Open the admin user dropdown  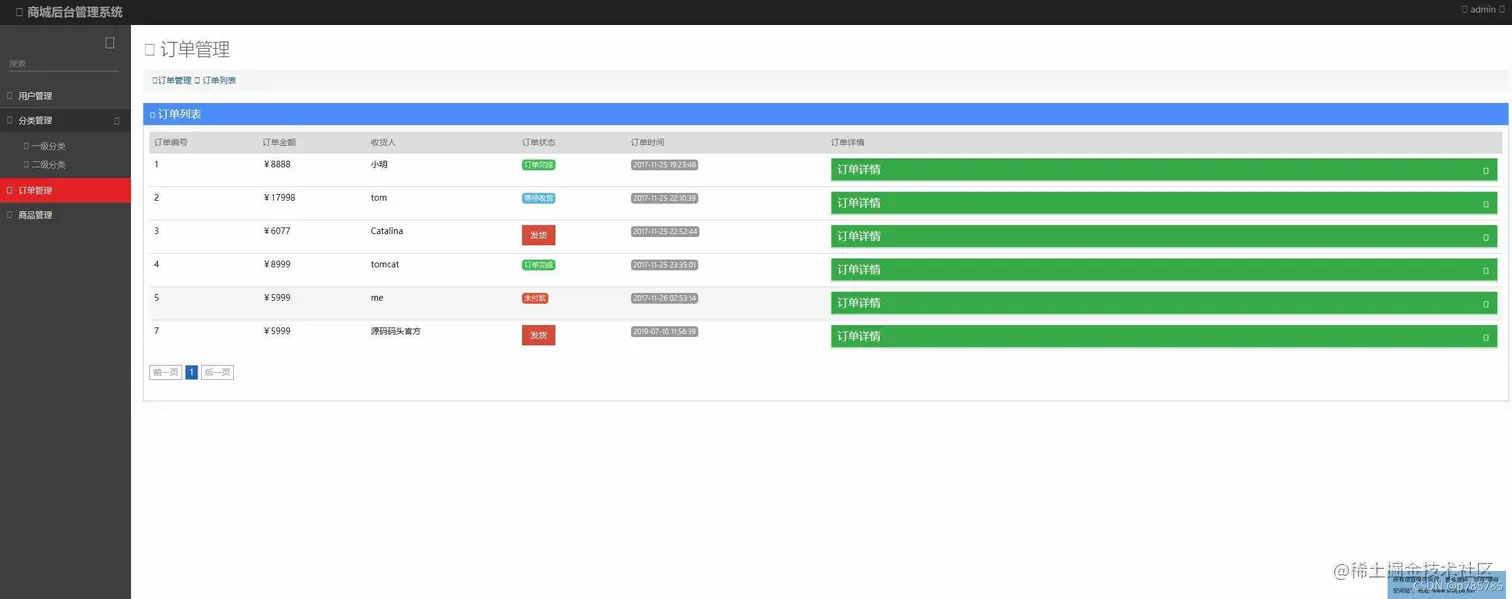[x=1483, y=10]
